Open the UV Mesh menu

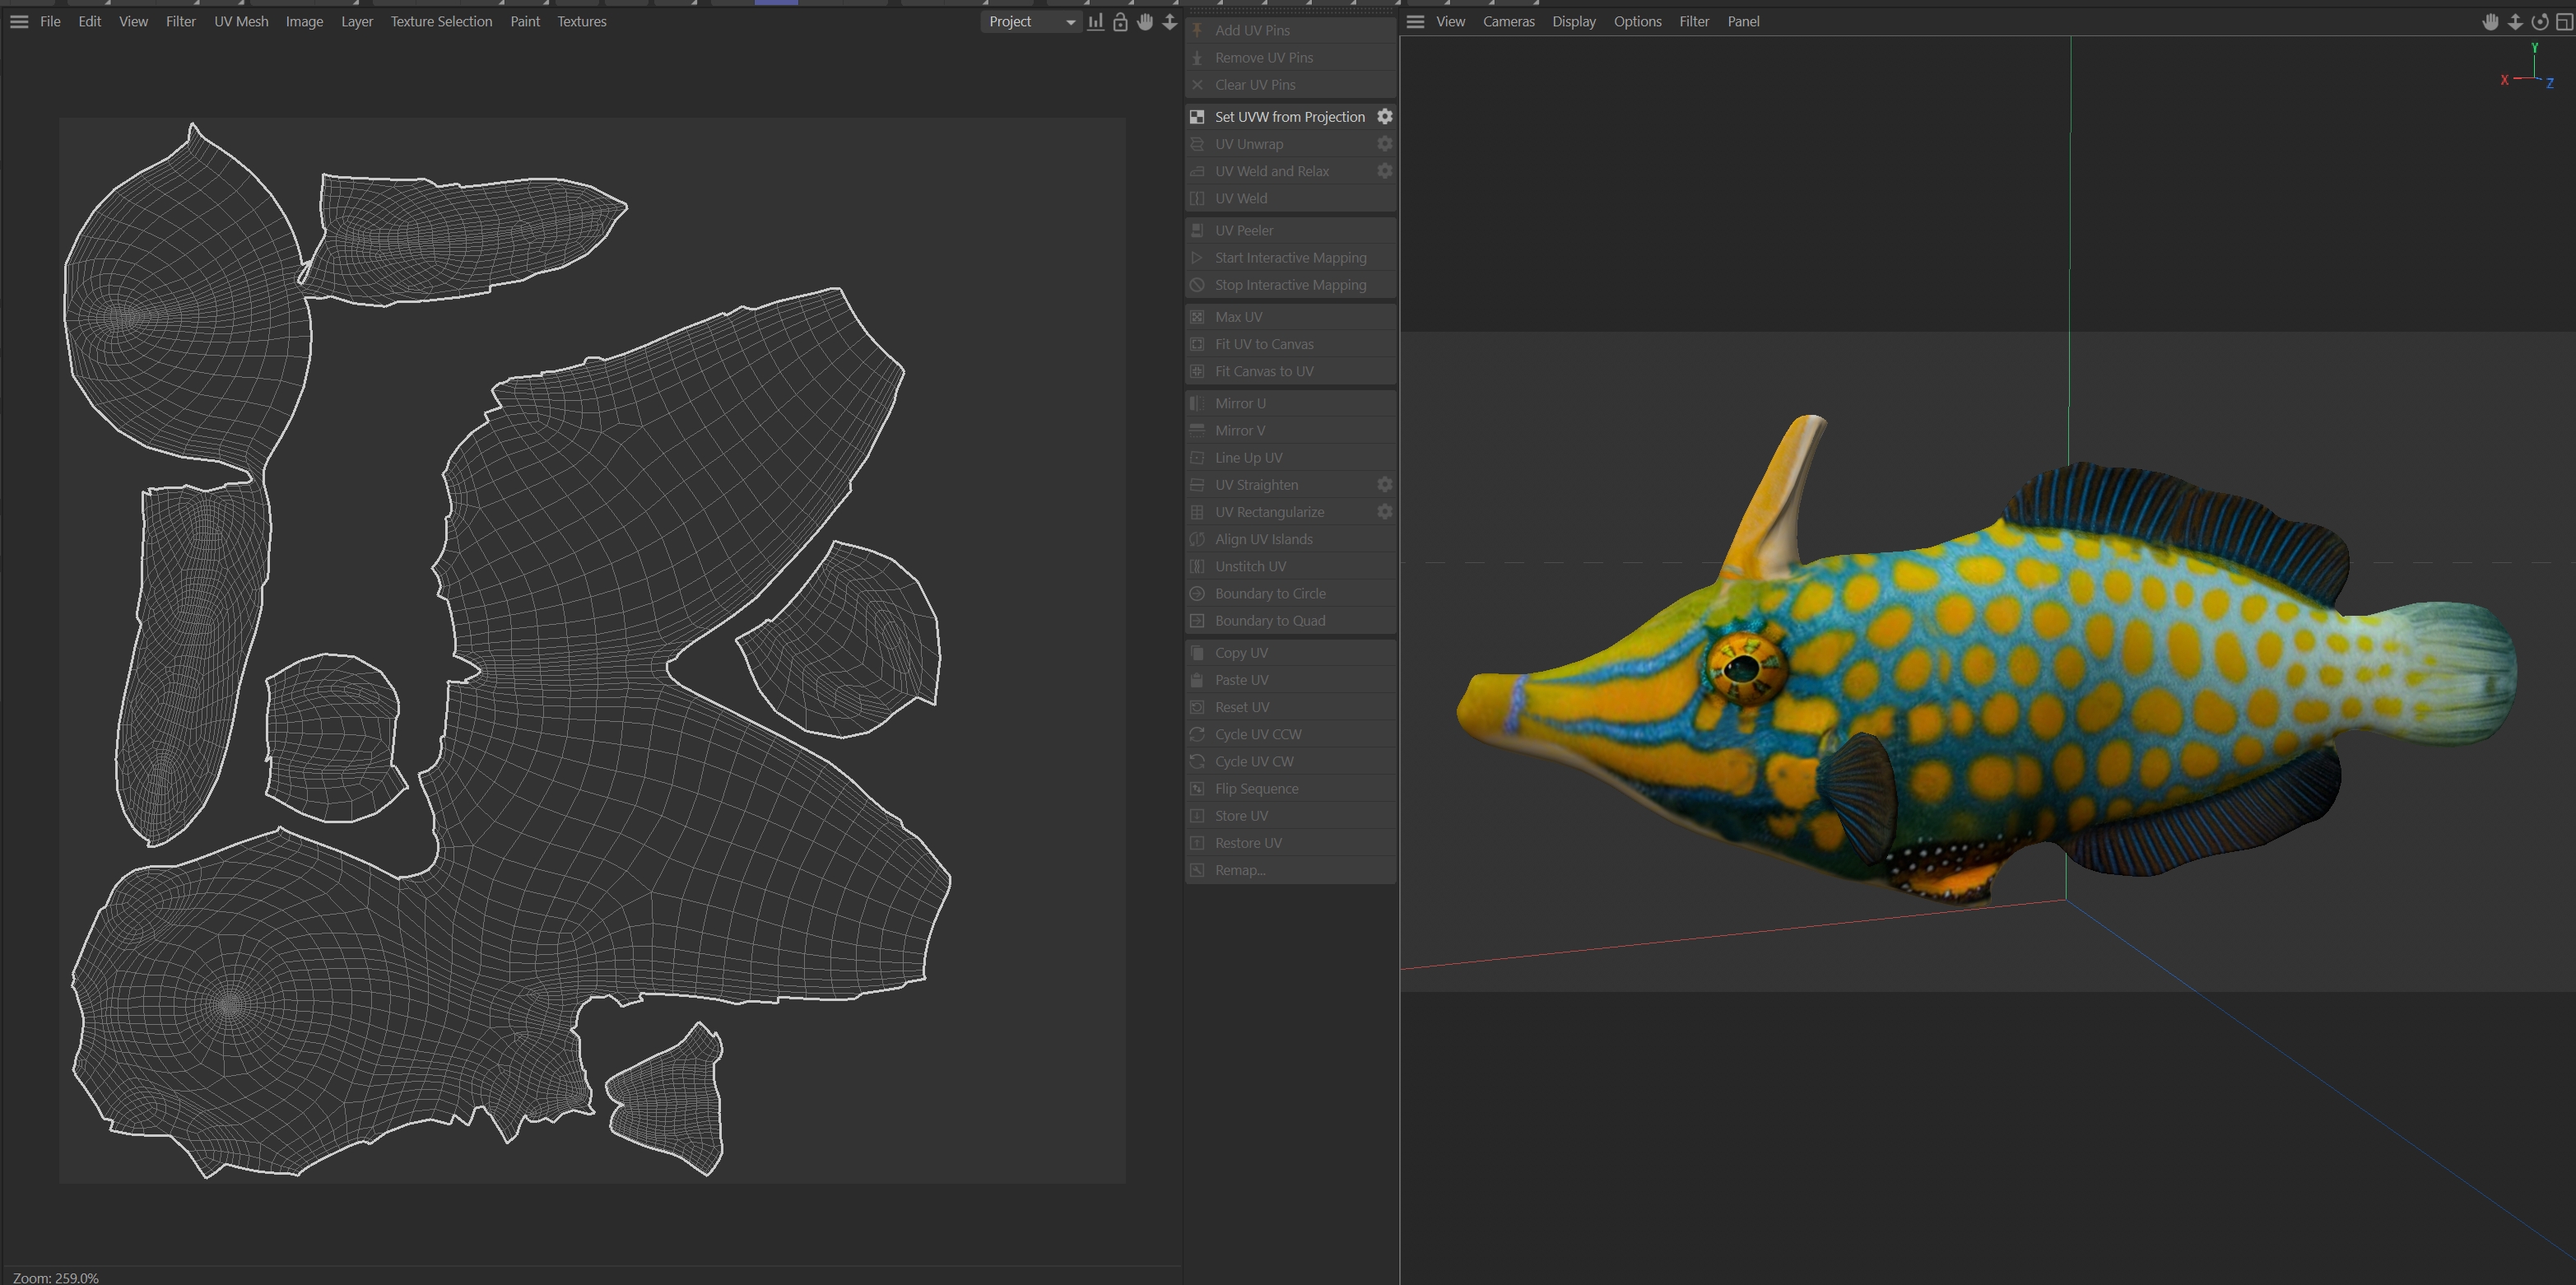click(x=241, y=21)
